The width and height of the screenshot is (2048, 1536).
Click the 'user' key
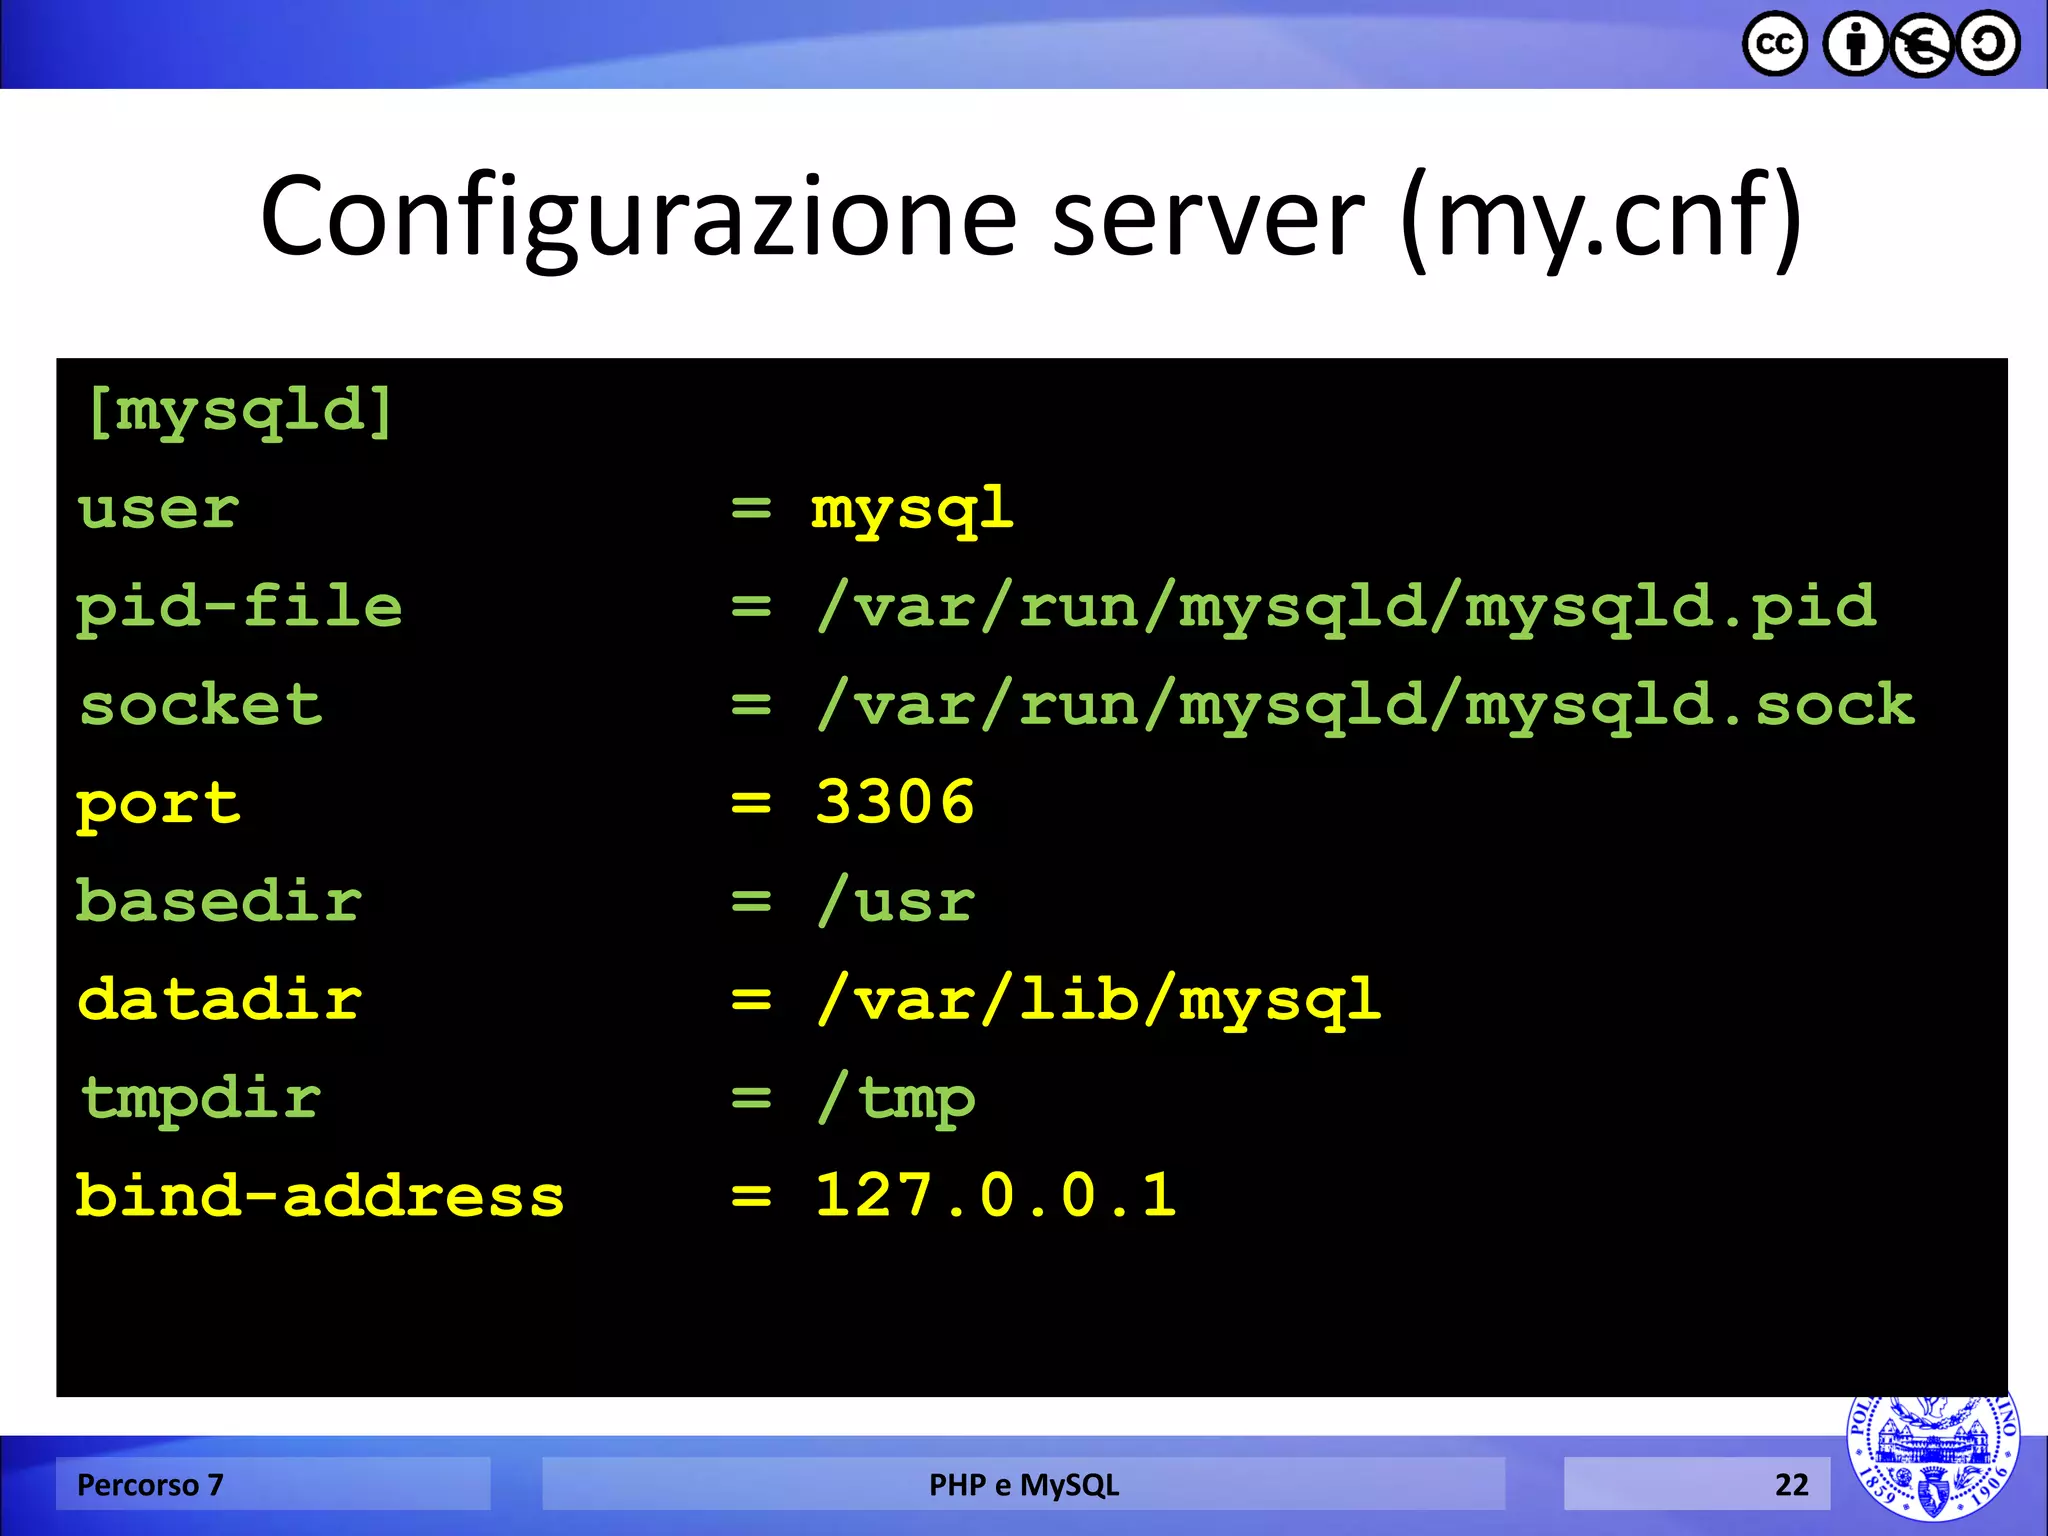point(159,509)
